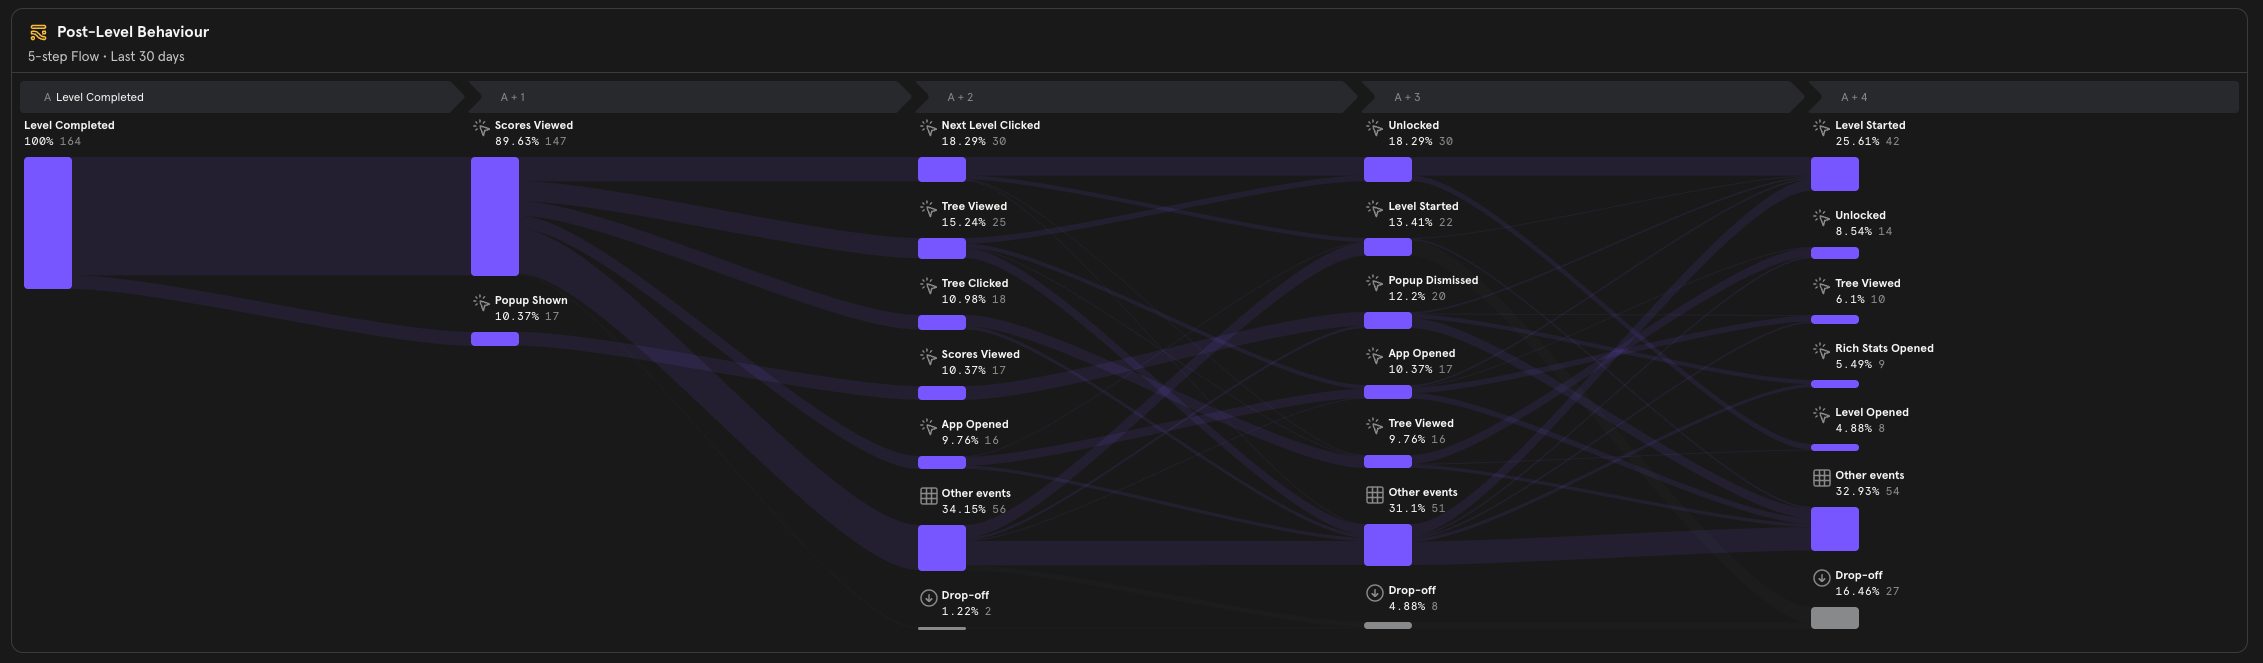
Task: Click event icon next to Level Opened
Action: pos(1822,415)
